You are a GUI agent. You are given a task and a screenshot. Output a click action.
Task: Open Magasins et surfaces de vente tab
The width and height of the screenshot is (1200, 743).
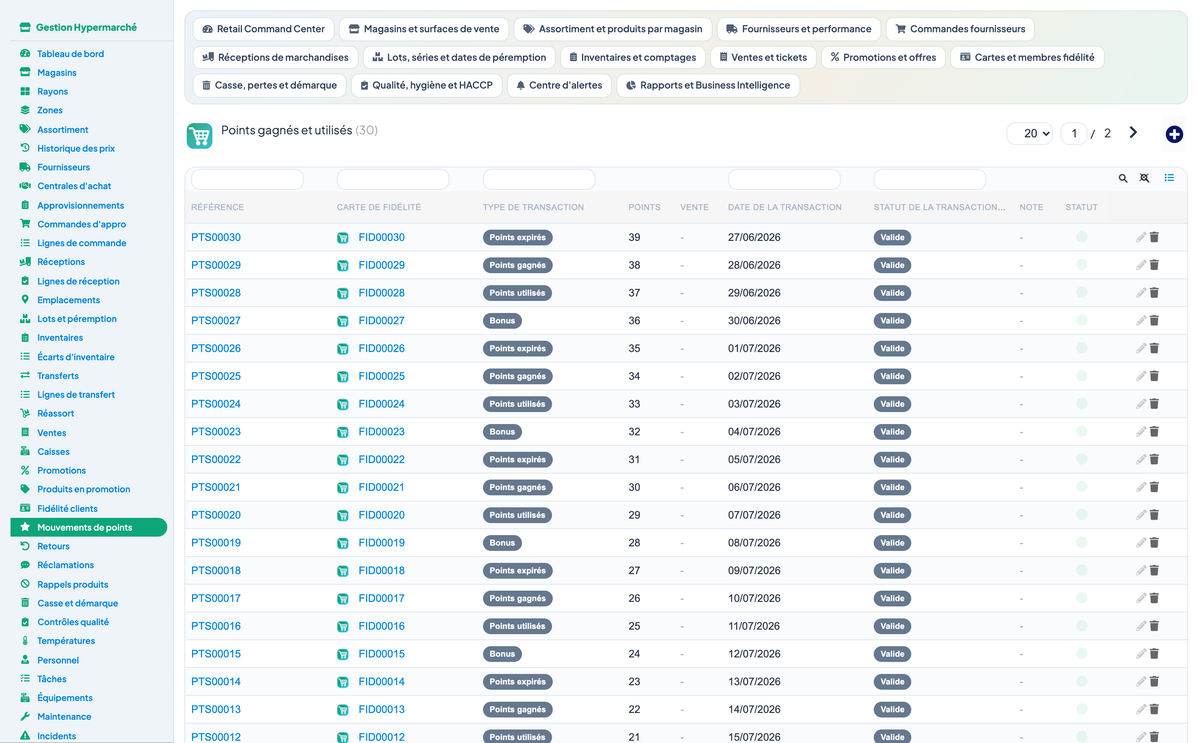point(425,29)
